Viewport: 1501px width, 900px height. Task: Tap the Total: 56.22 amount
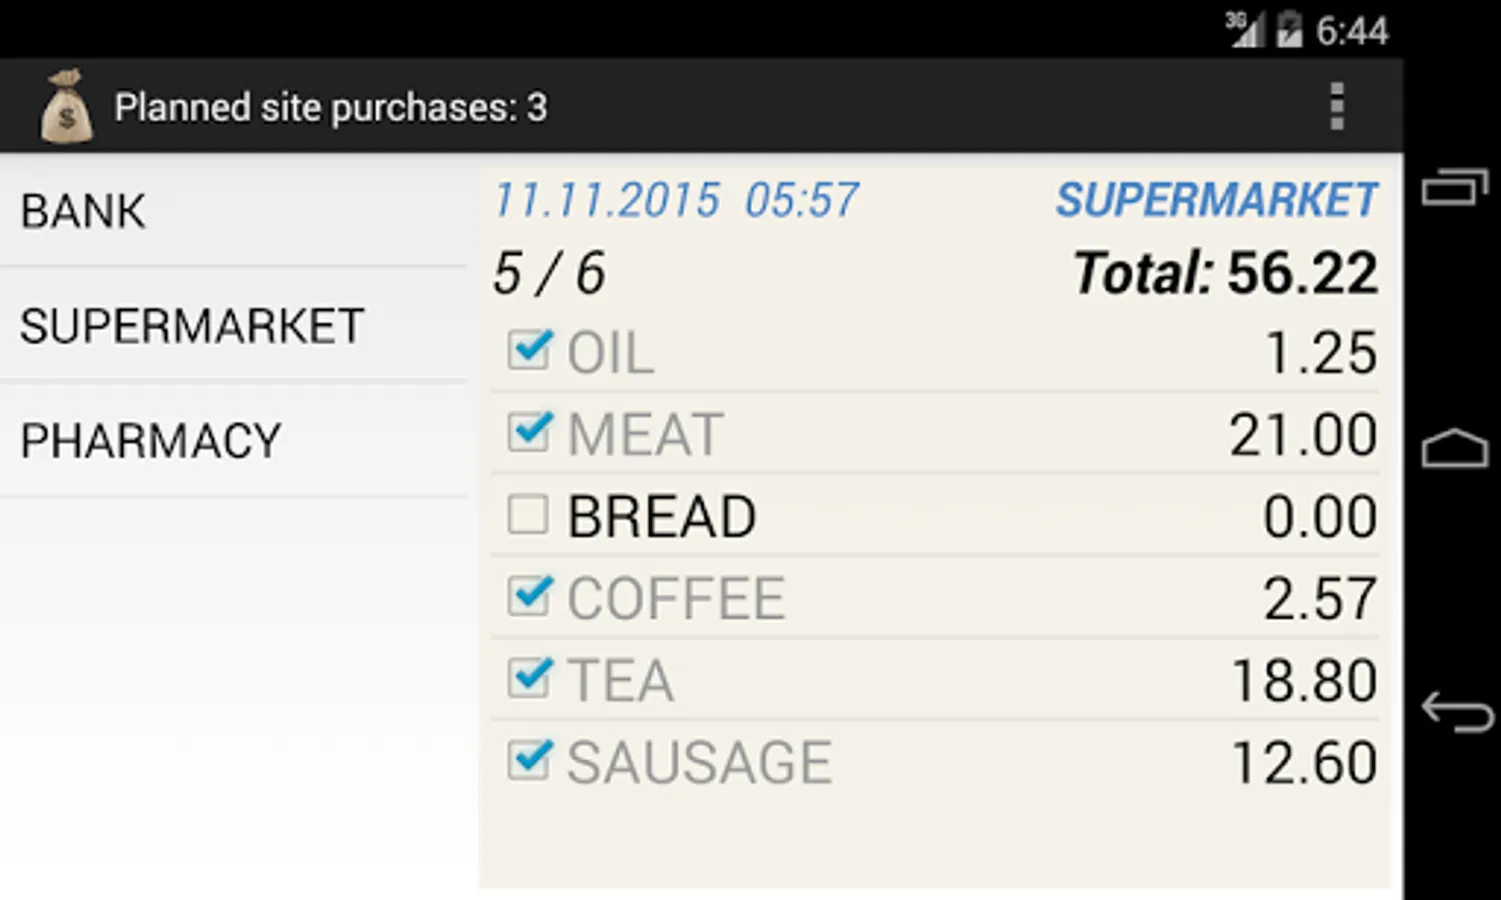pos(1226,273)
